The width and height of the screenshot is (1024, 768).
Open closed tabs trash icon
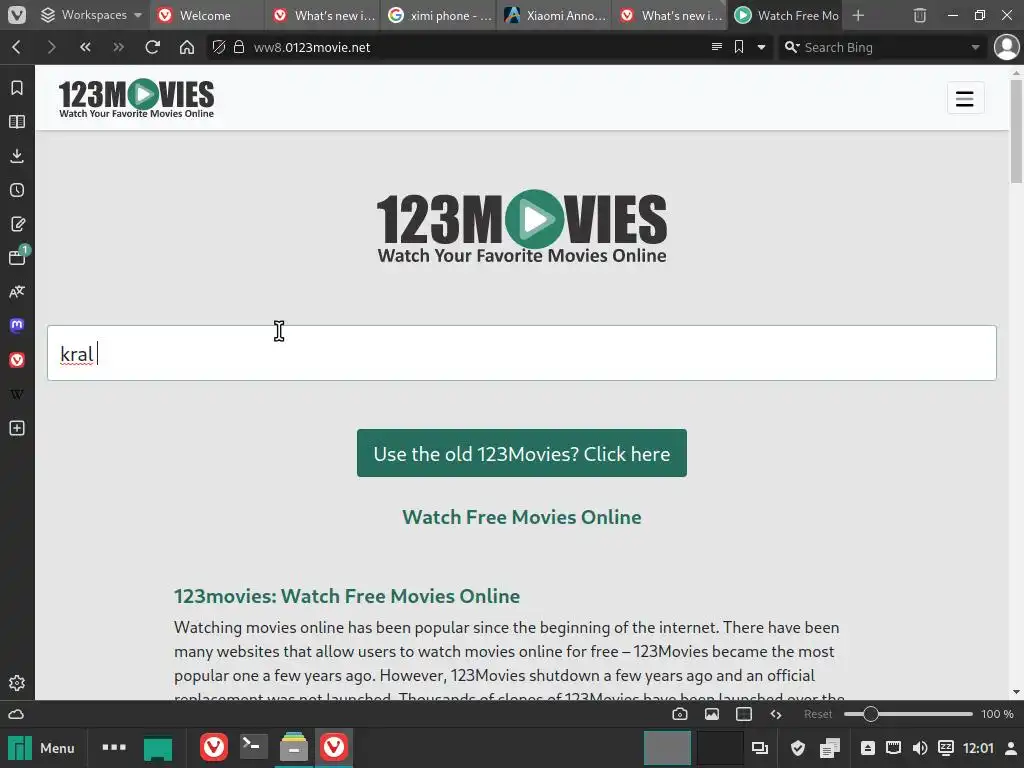pyautogui.click(x=920, y=15)
